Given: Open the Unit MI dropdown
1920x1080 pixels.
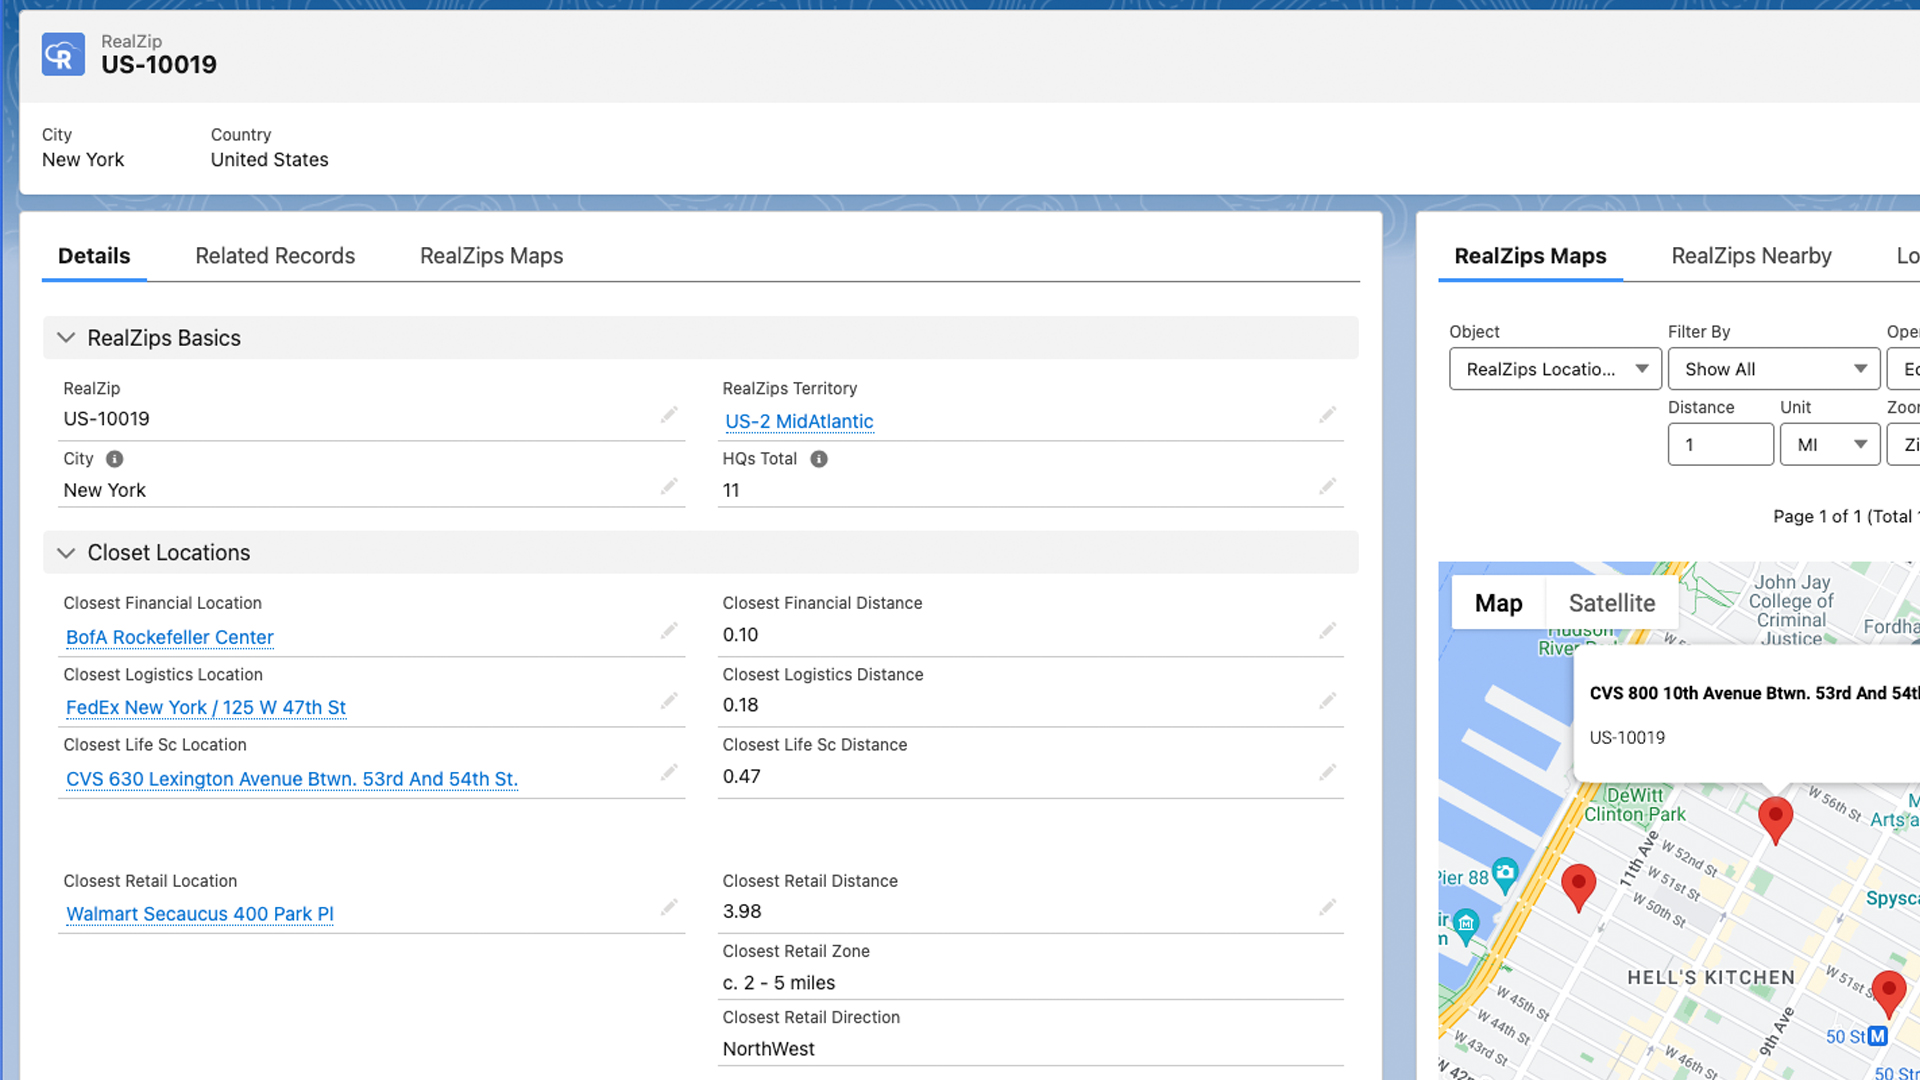Looking at the screenshot, I should [1830, 445].
